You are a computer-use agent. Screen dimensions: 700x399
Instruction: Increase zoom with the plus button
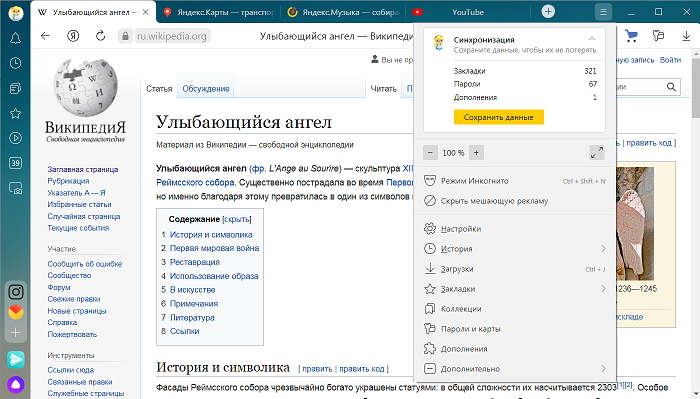[x=476, y=153]
